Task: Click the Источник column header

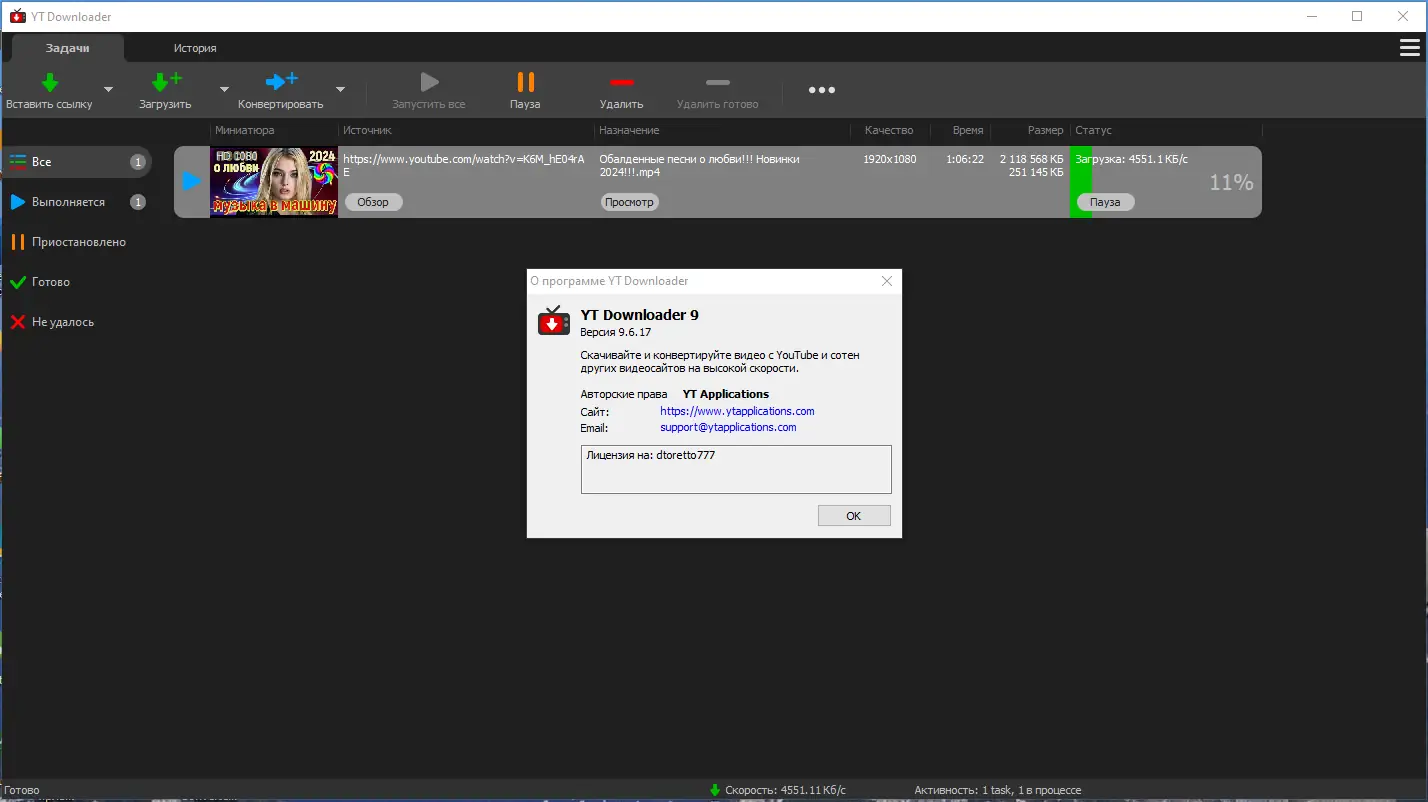Action: click(367, 130)
